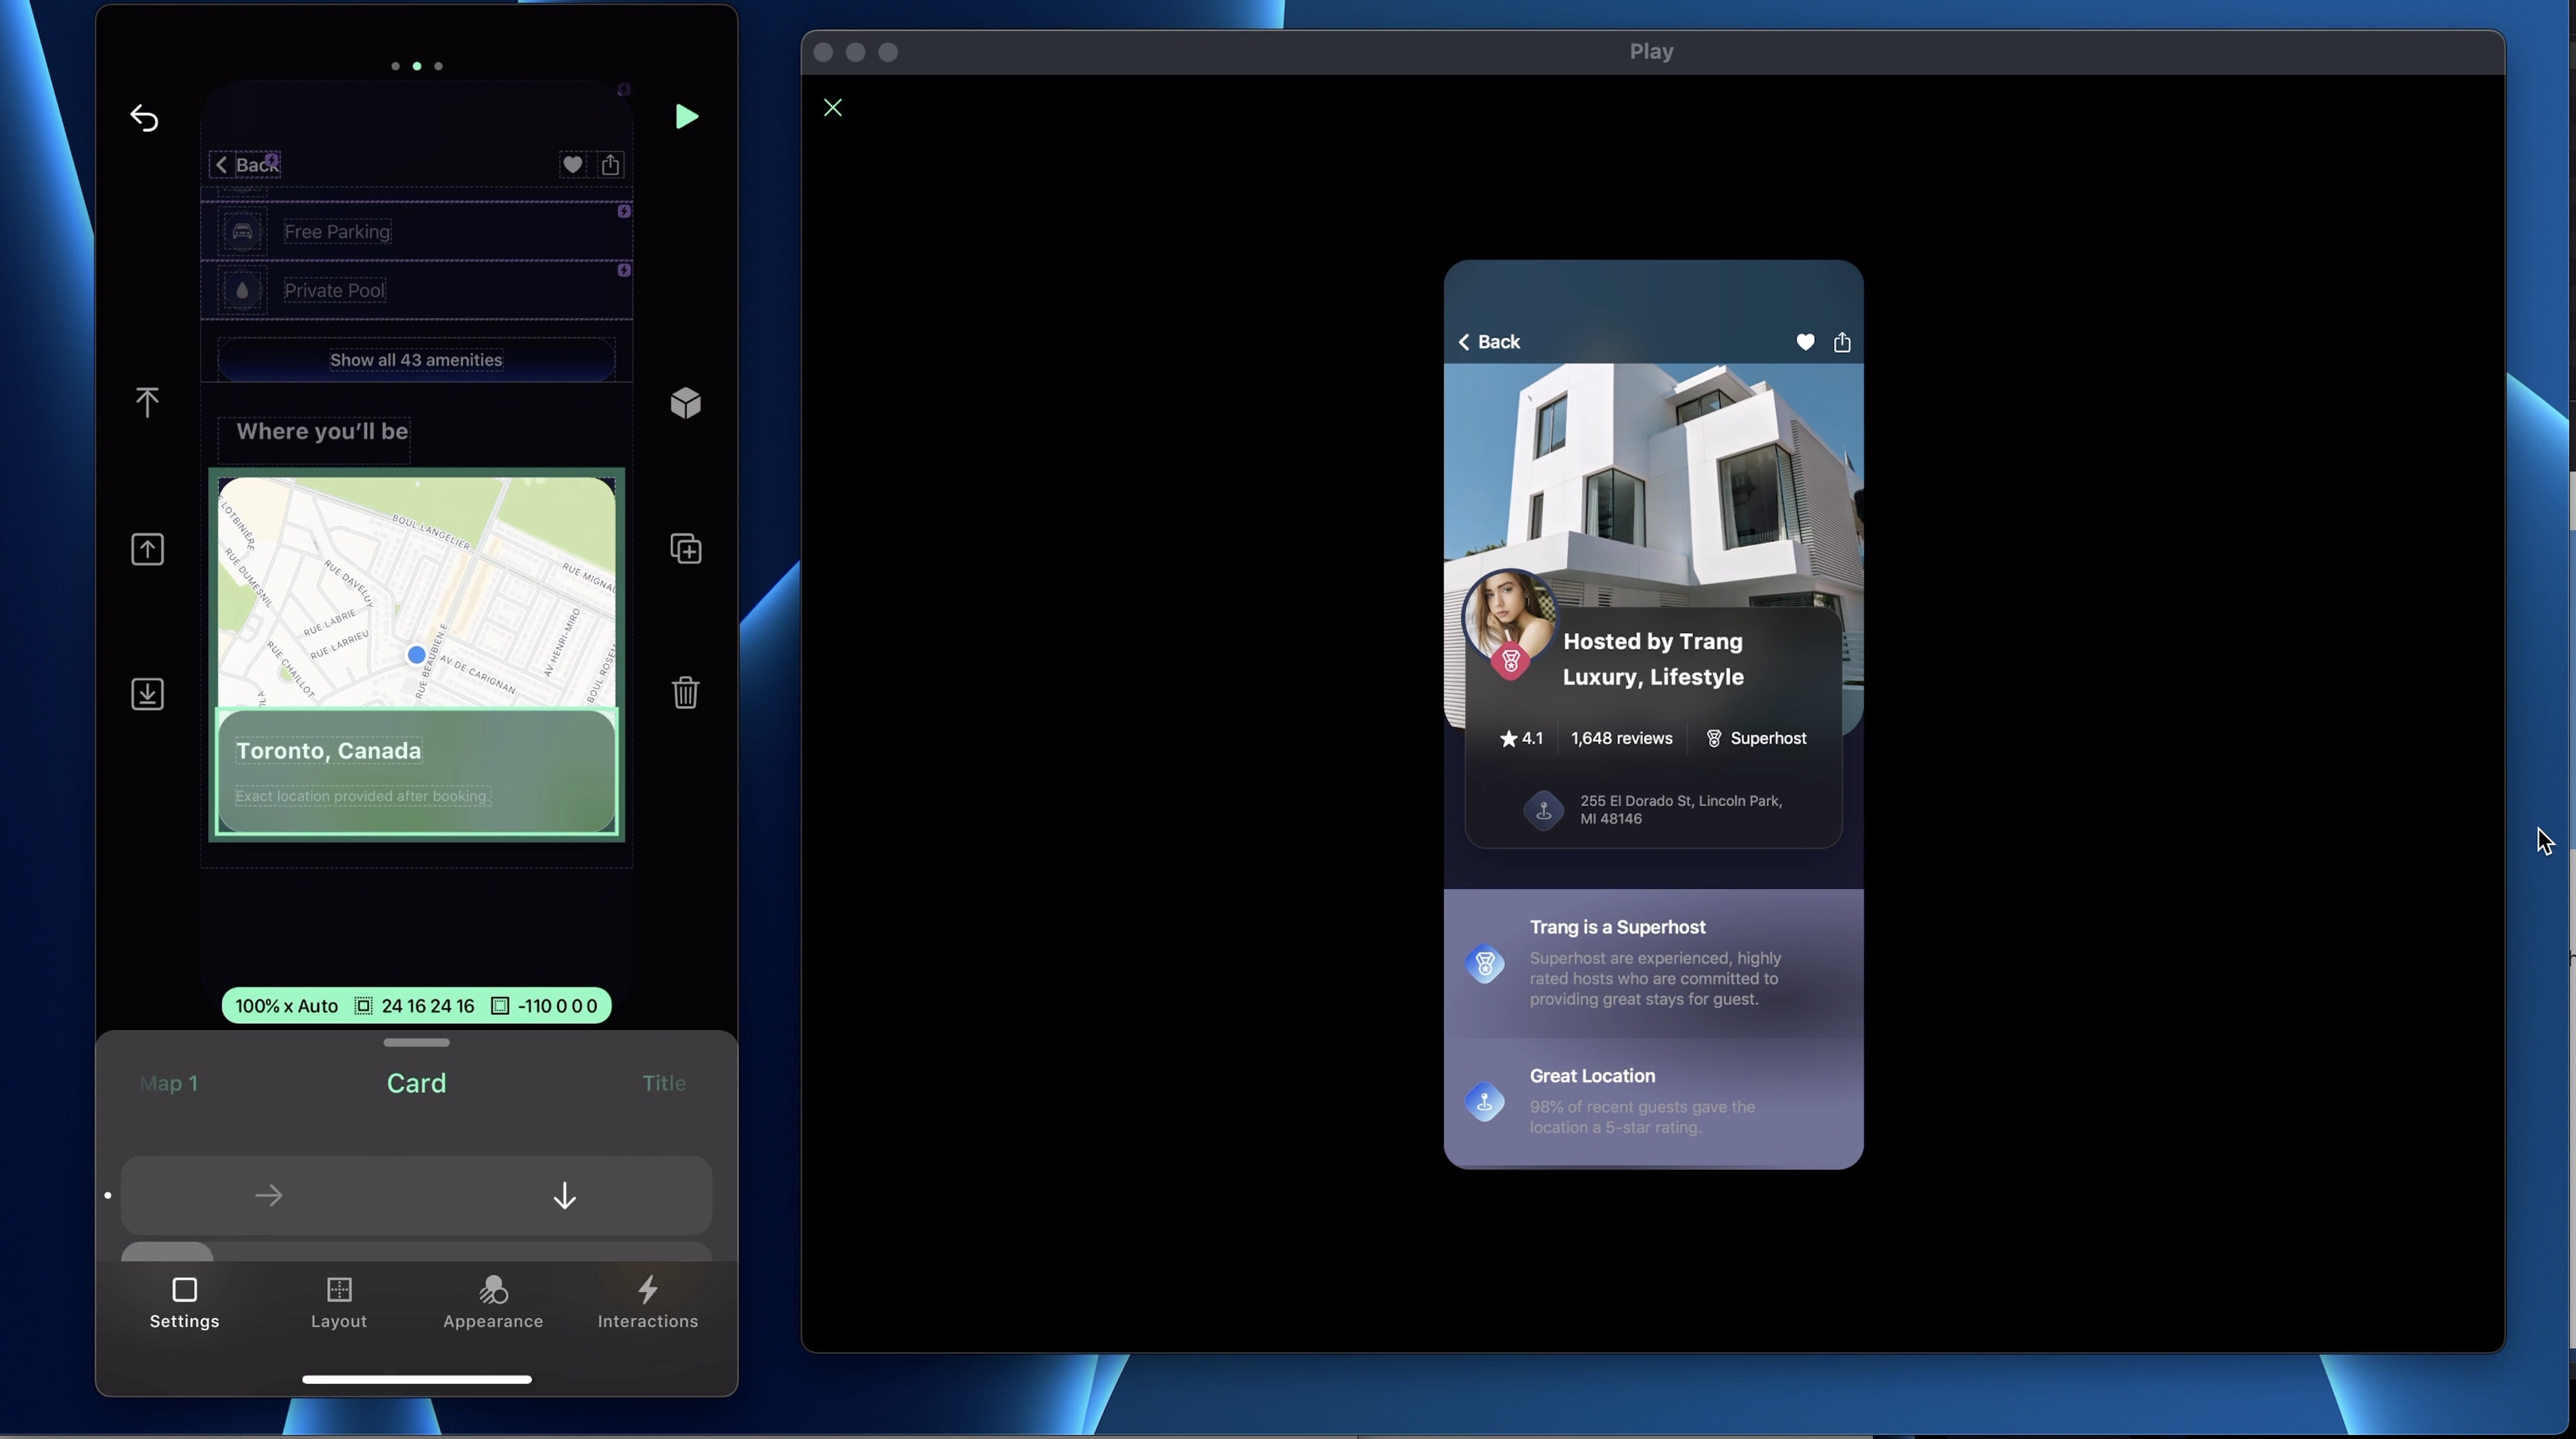Open the 3D cube component icon

pos(686,403)
